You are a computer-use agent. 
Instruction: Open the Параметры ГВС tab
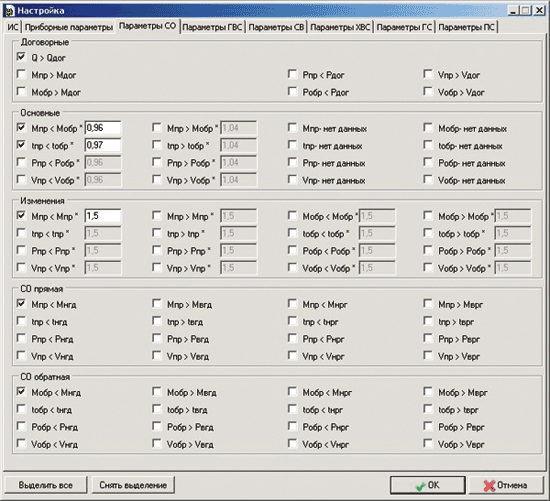click(x=213, y=27)
